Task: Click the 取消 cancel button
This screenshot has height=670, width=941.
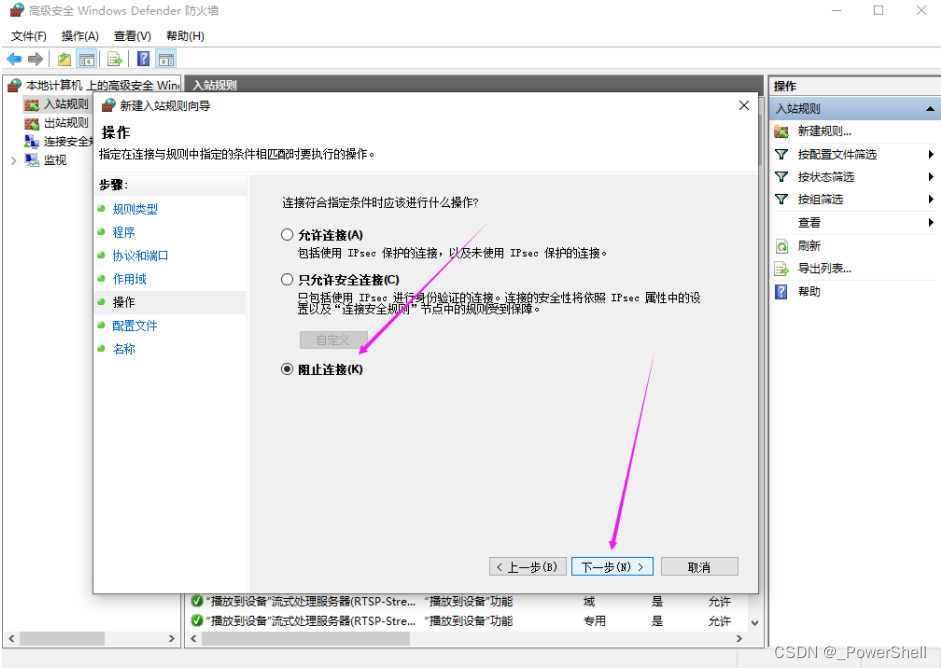Action: click(700, 567)
